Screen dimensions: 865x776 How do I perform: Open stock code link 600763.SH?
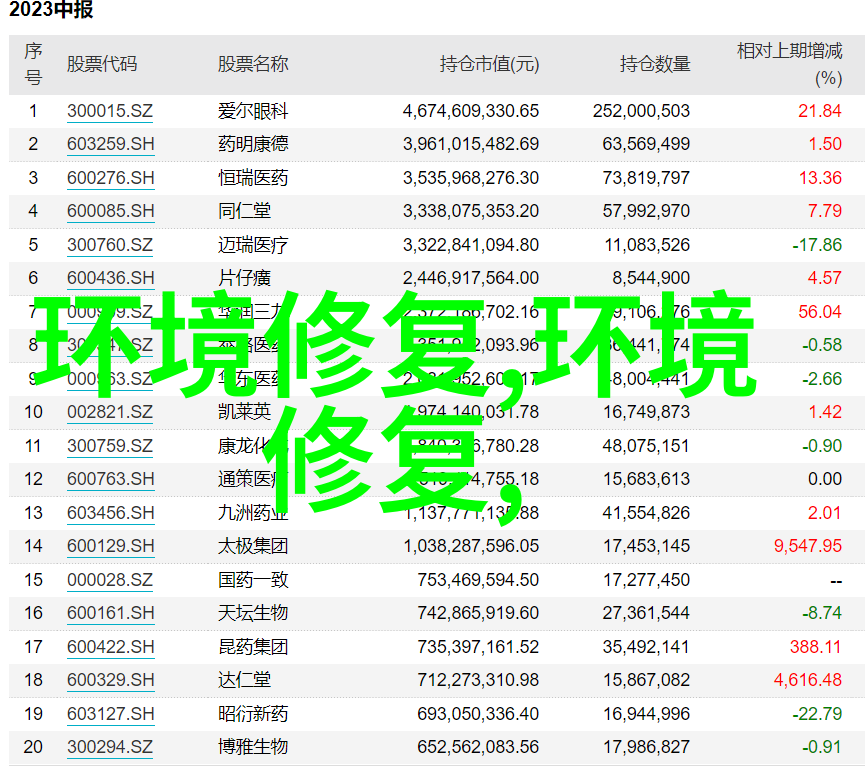[110, 479]
